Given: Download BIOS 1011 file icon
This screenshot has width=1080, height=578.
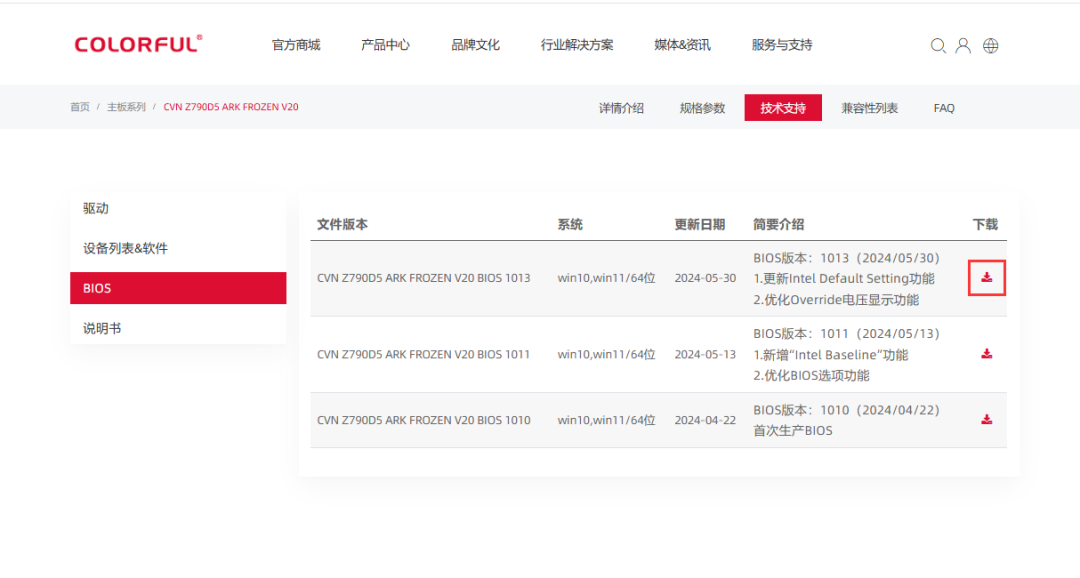Looking at the screenshot, I should (x=986, y=354).
